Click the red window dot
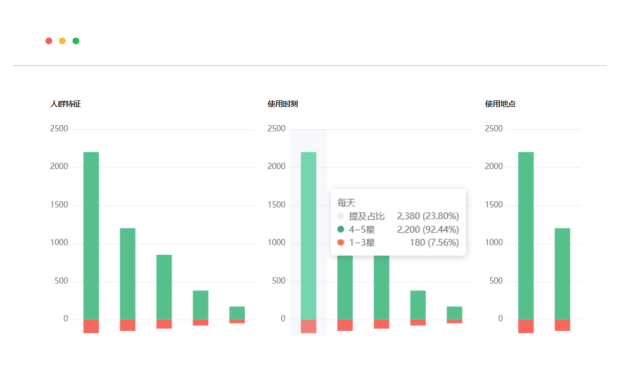The height and width of the screenshot is (366, 620). coord(49,41)
